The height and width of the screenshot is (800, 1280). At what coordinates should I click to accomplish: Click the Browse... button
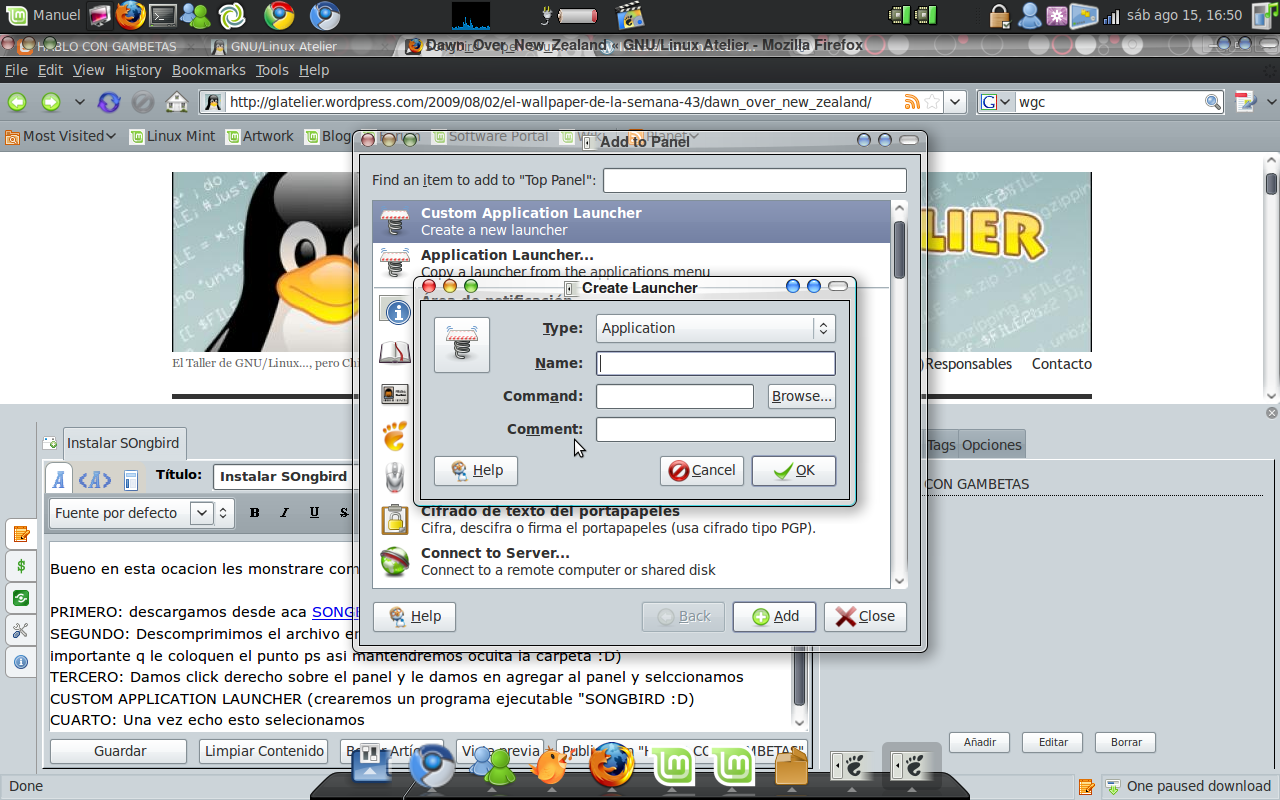[802, 396]
